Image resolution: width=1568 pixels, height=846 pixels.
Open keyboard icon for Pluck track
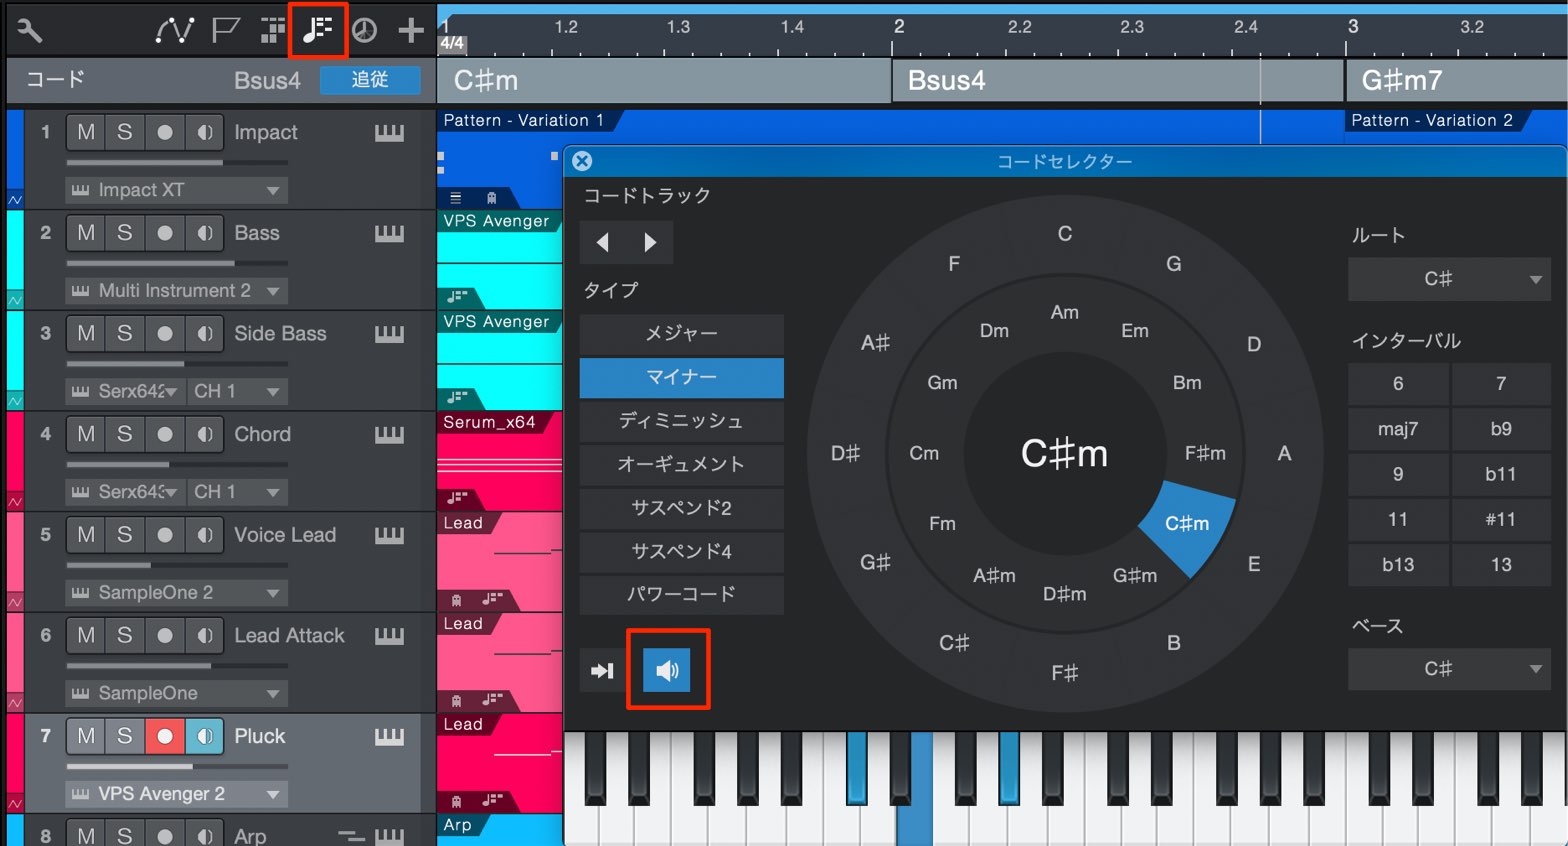point(390,736)
